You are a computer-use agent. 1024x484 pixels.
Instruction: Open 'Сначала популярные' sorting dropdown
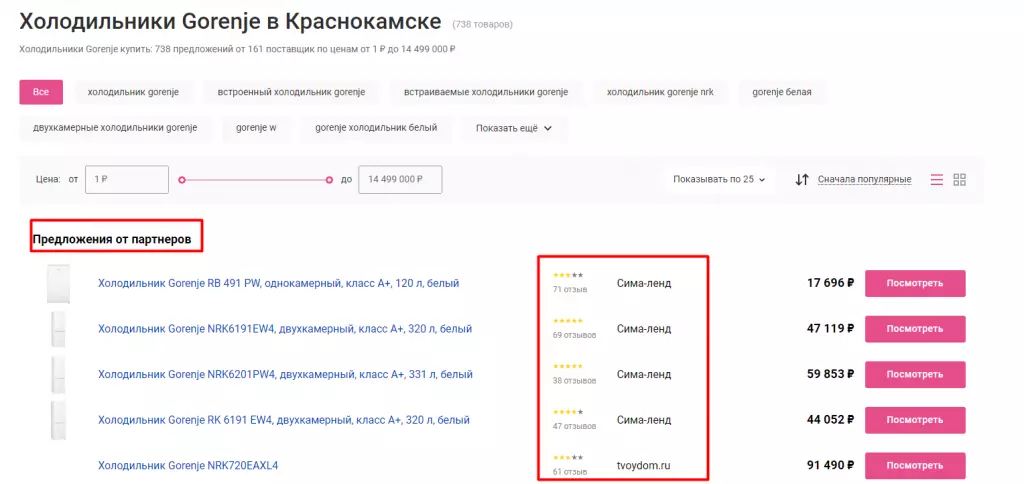(x=864, y=180)
